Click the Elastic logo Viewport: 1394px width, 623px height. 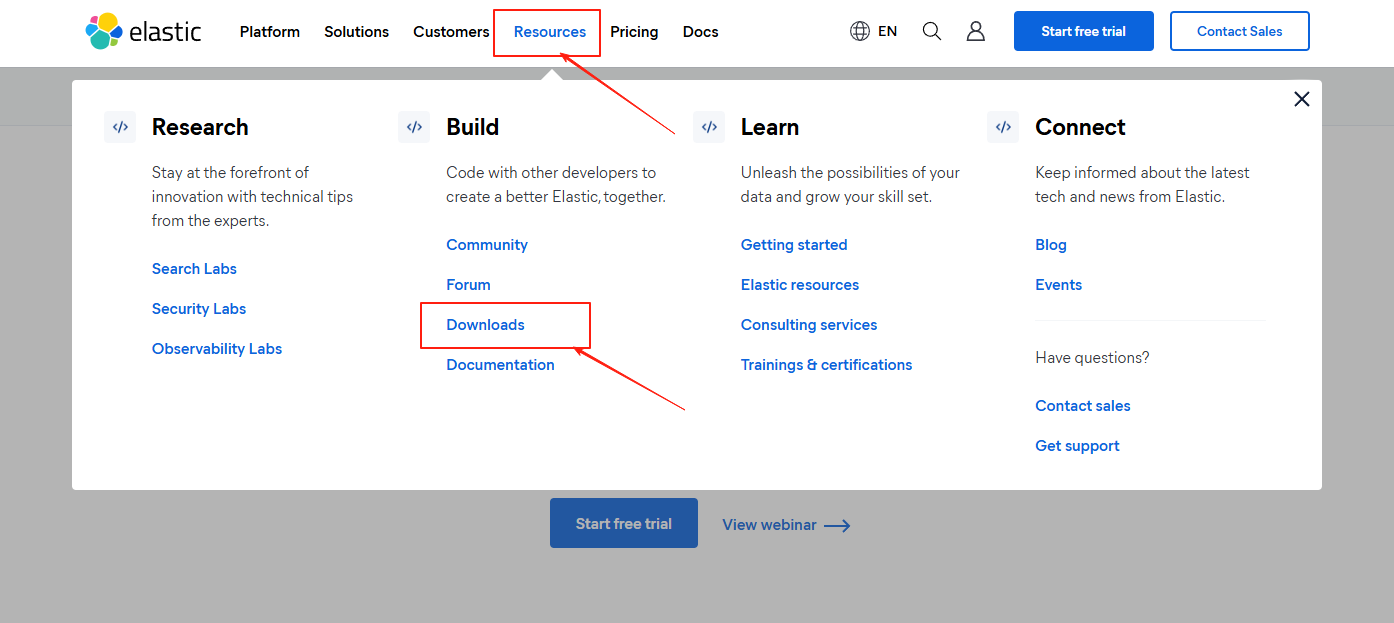pyautogui.click(x=143, y=31)
